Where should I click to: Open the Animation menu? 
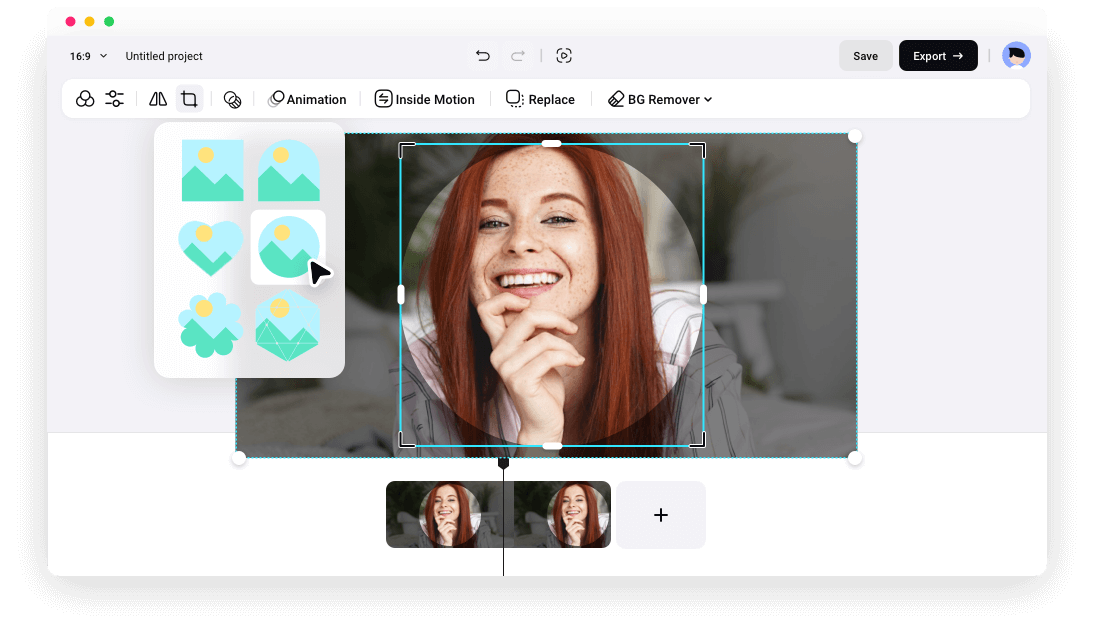(x=307, y=99)
